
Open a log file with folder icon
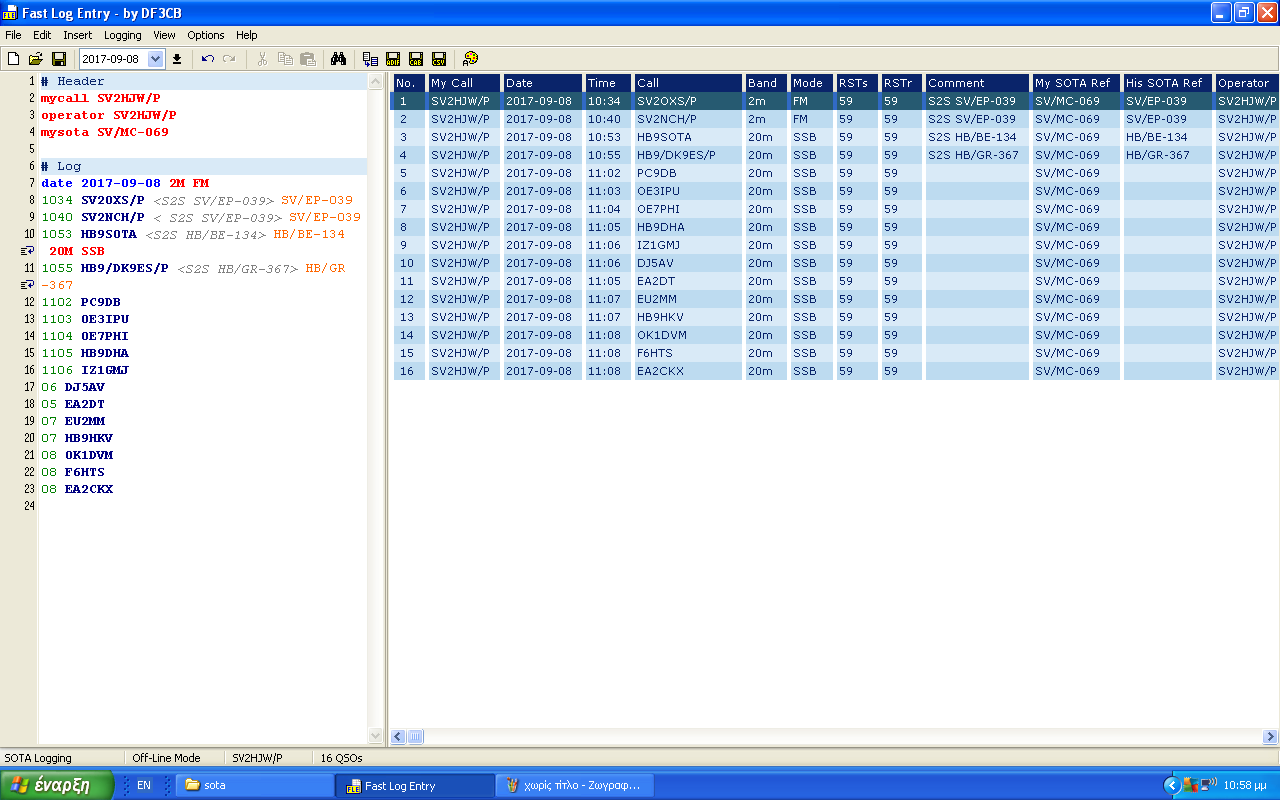click(x=36, y=59)
